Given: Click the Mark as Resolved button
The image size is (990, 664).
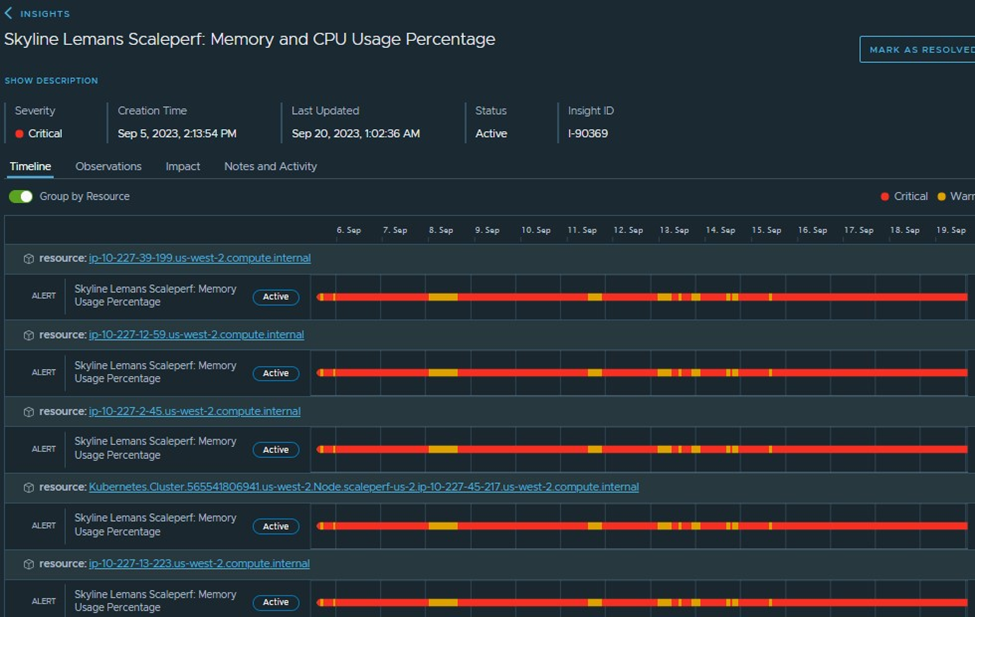Looking at the screenshot, I should 918,49.
